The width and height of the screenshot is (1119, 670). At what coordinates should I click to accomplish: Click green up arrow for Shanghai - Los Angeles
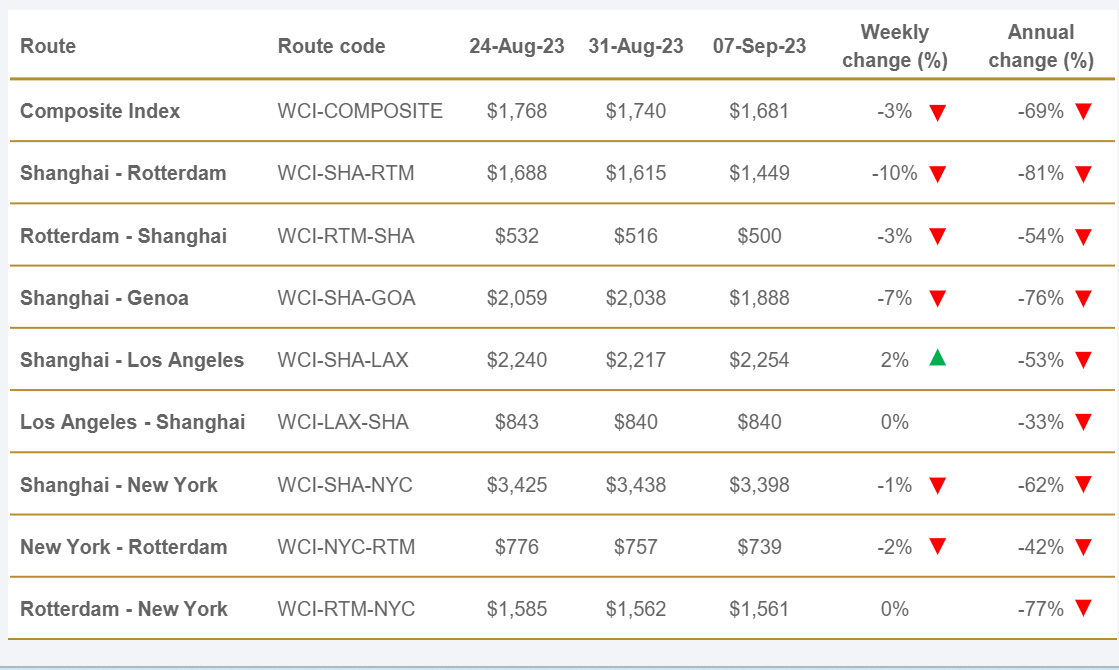point(937,358)
